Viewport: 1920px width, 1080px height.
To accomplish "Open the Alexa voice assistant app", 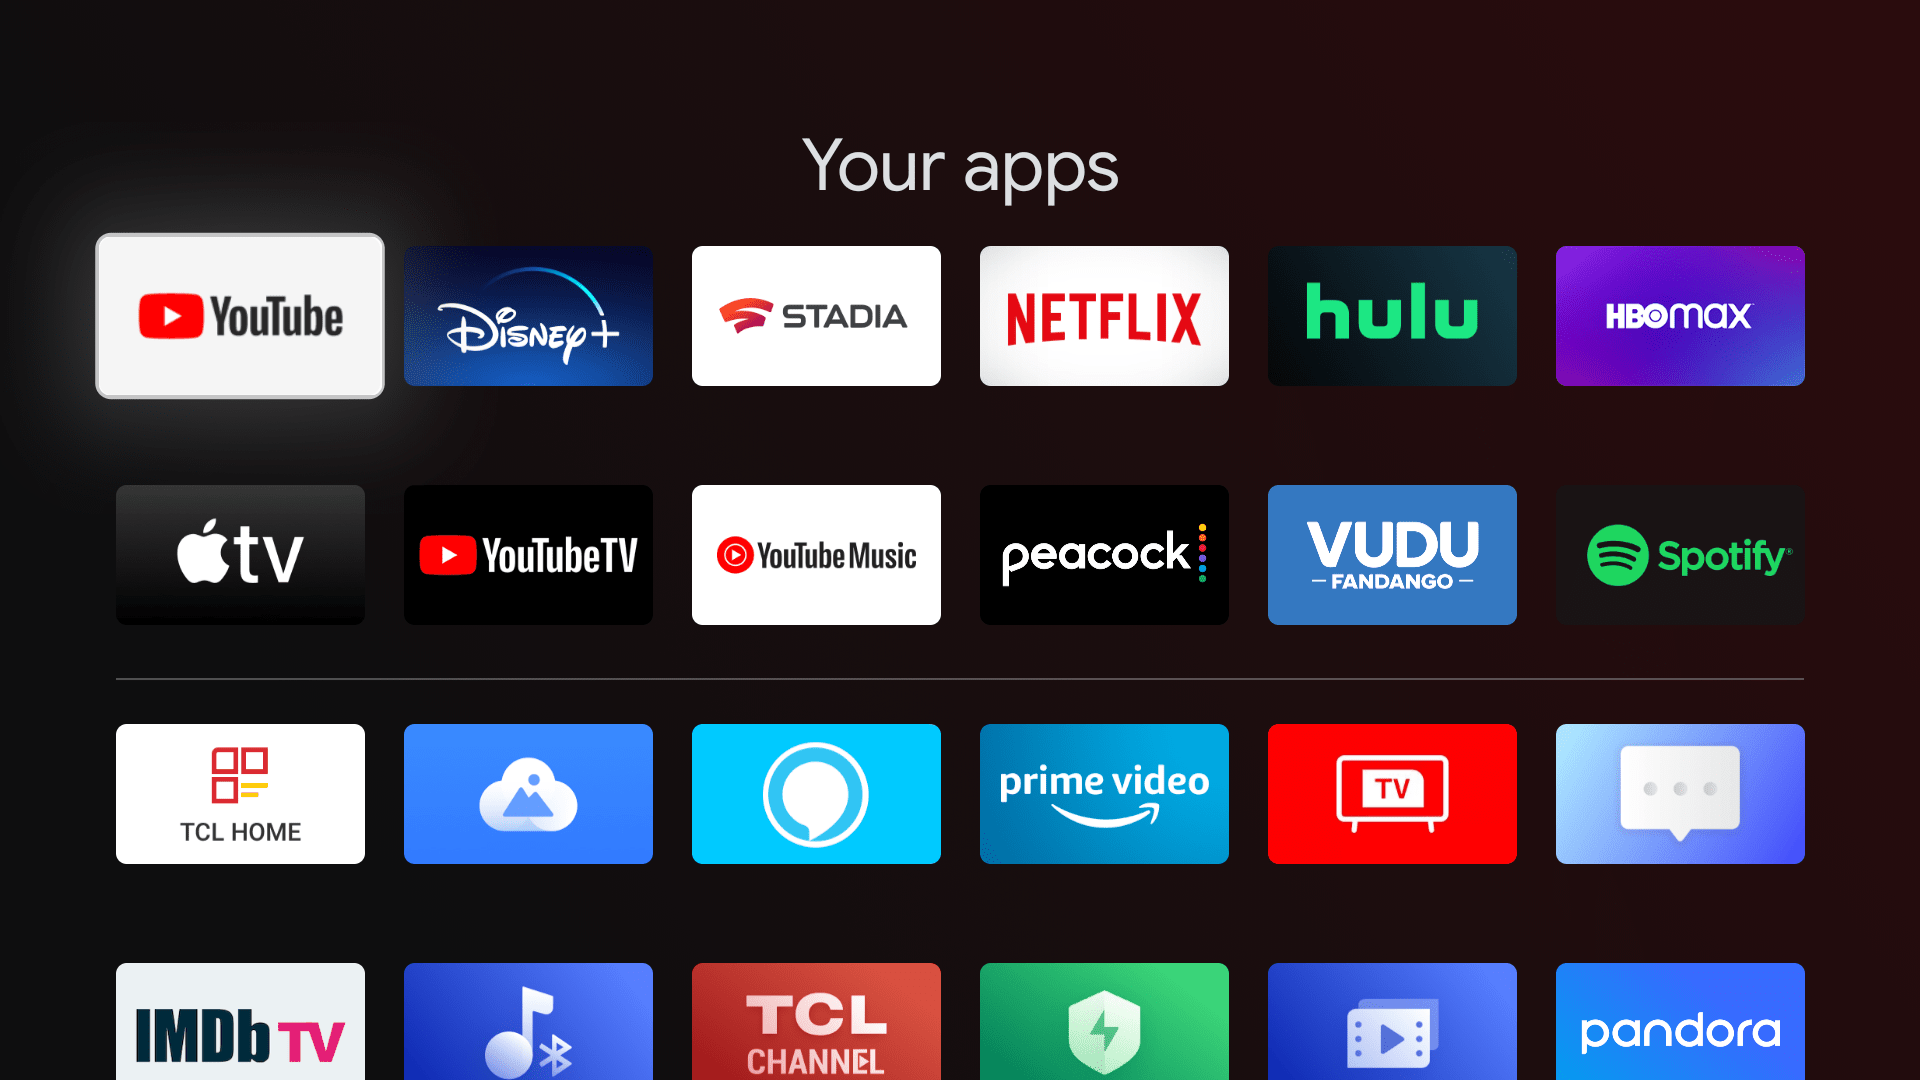I will click(x=816, y=793).
